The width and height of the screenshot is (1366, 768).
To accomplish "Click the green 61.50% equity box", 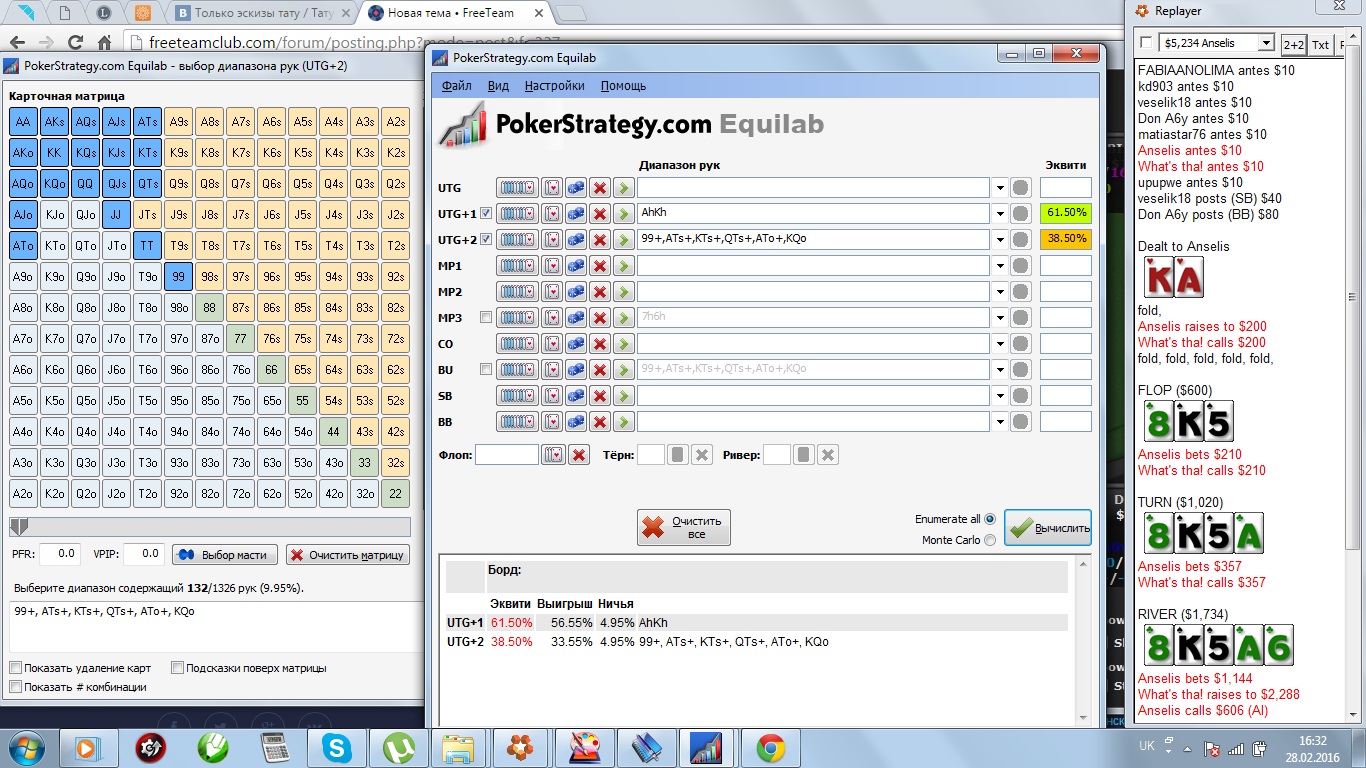I will 1066,214.
